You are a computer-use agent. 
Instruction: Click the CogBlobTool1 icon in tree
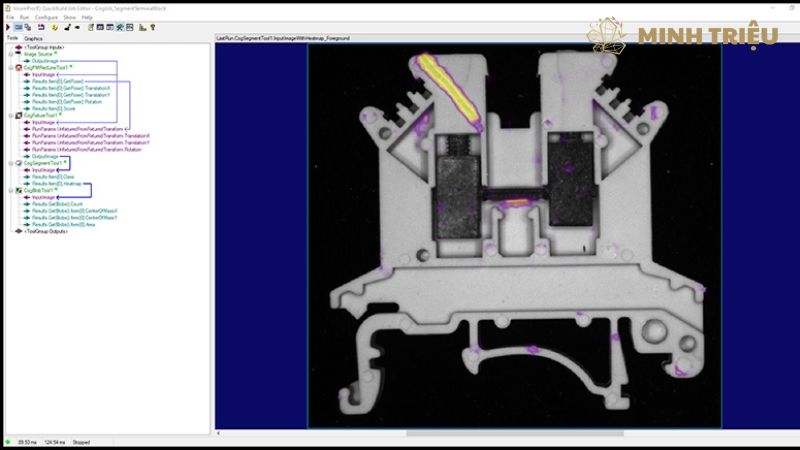(x=19, y=190)
